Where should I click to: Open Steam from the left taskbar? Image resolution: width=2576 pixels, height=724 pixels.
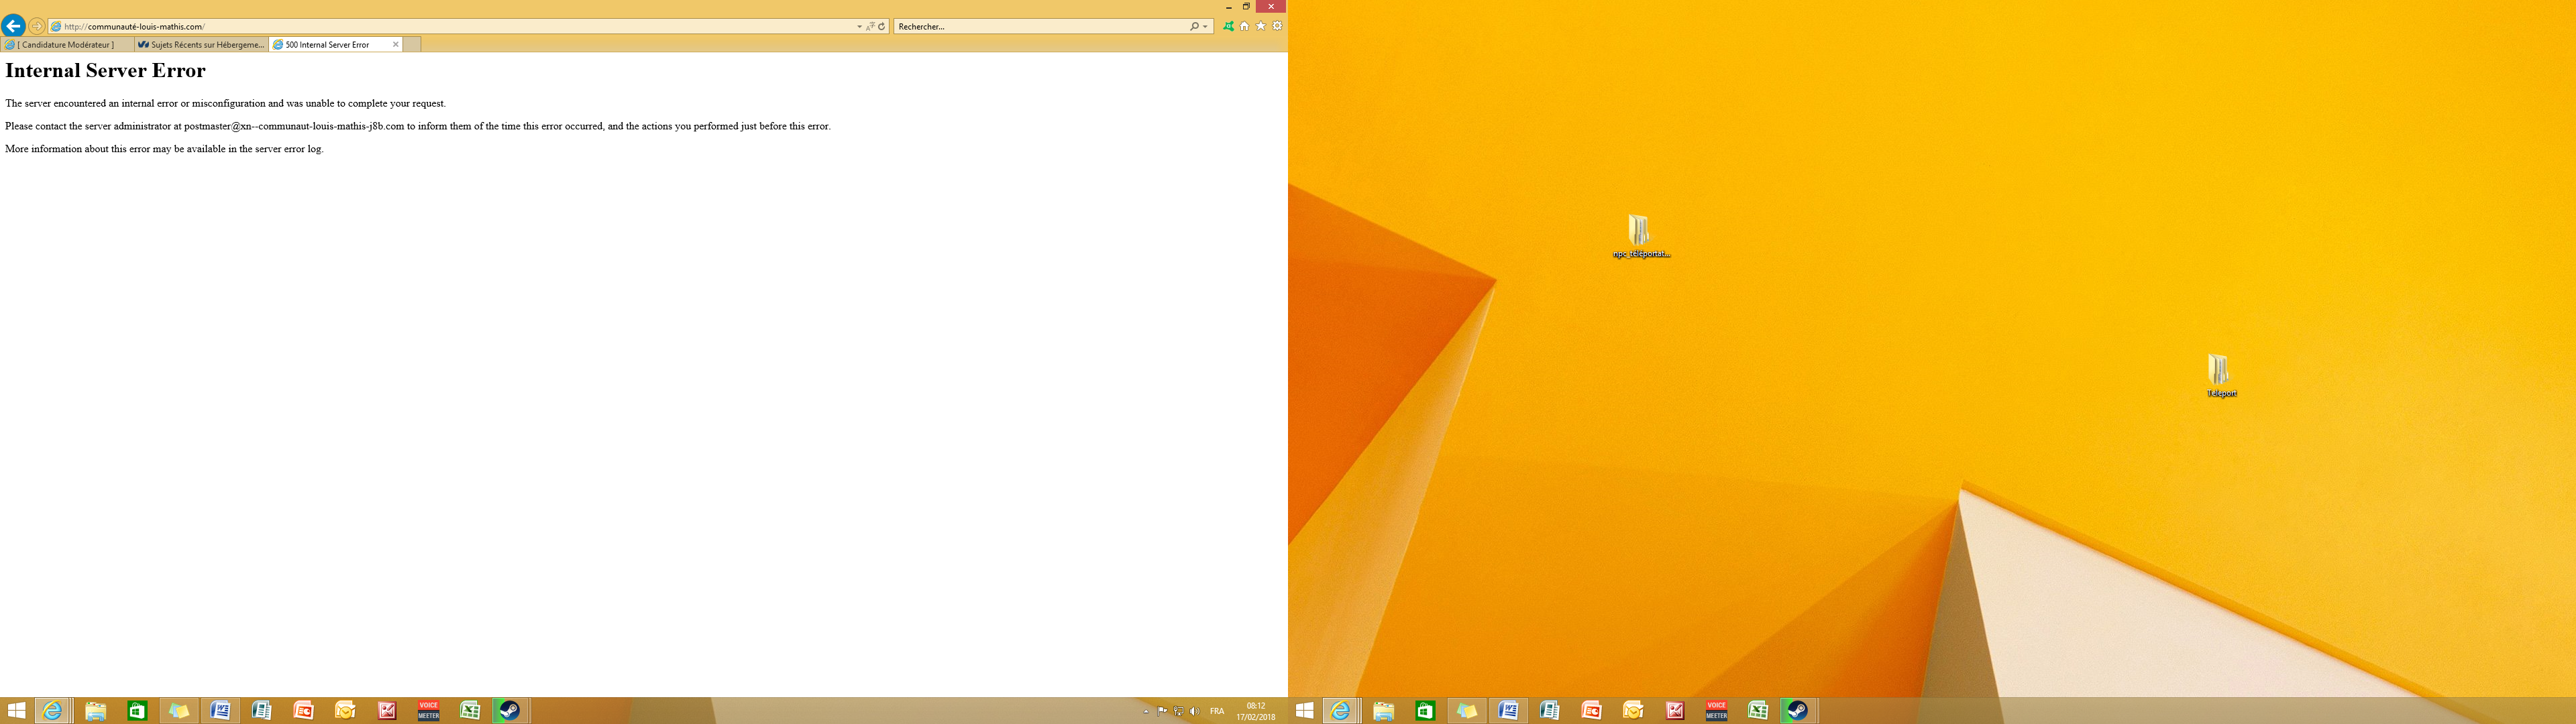click(510, 711)
